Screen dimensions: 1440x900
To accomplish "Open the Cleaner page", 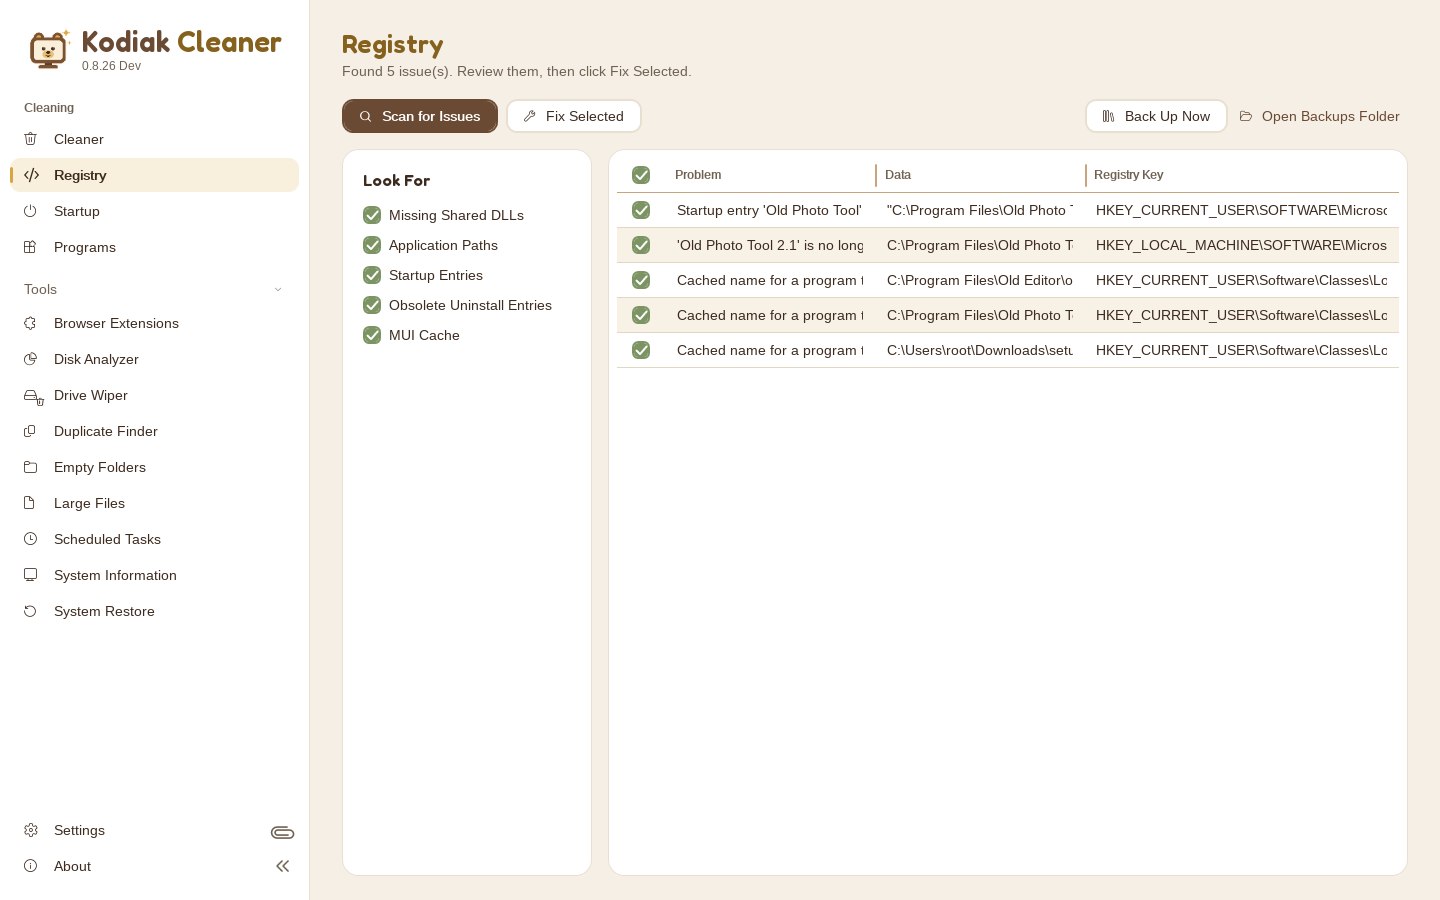I will [x=155, y=139].
